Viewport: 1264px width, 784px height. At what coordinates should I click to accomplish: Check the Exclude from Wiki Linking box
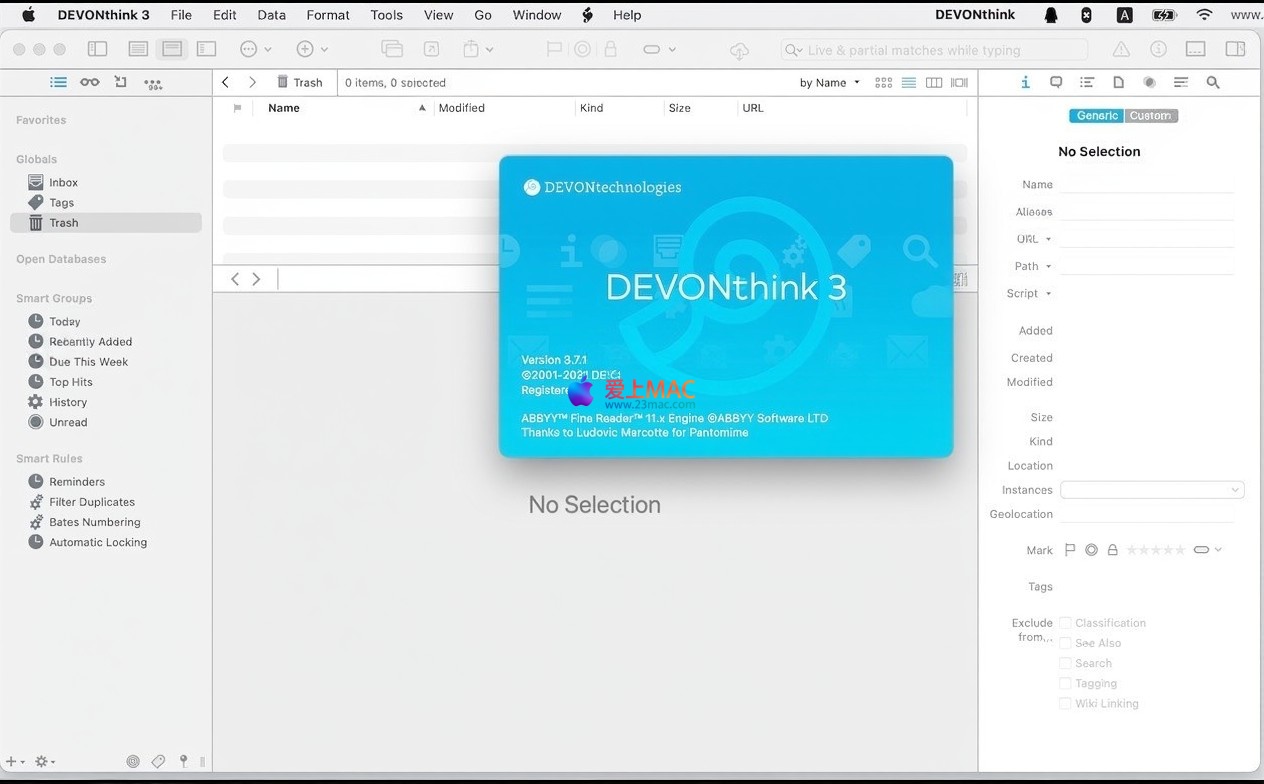1066,704
